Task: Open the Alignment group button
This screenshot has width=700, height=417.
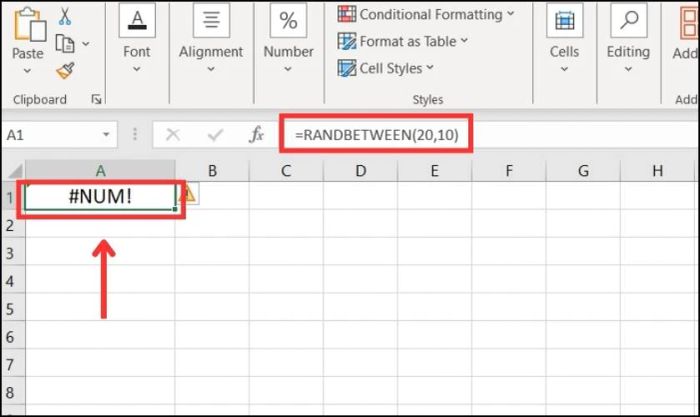Action: click(211, 21)
